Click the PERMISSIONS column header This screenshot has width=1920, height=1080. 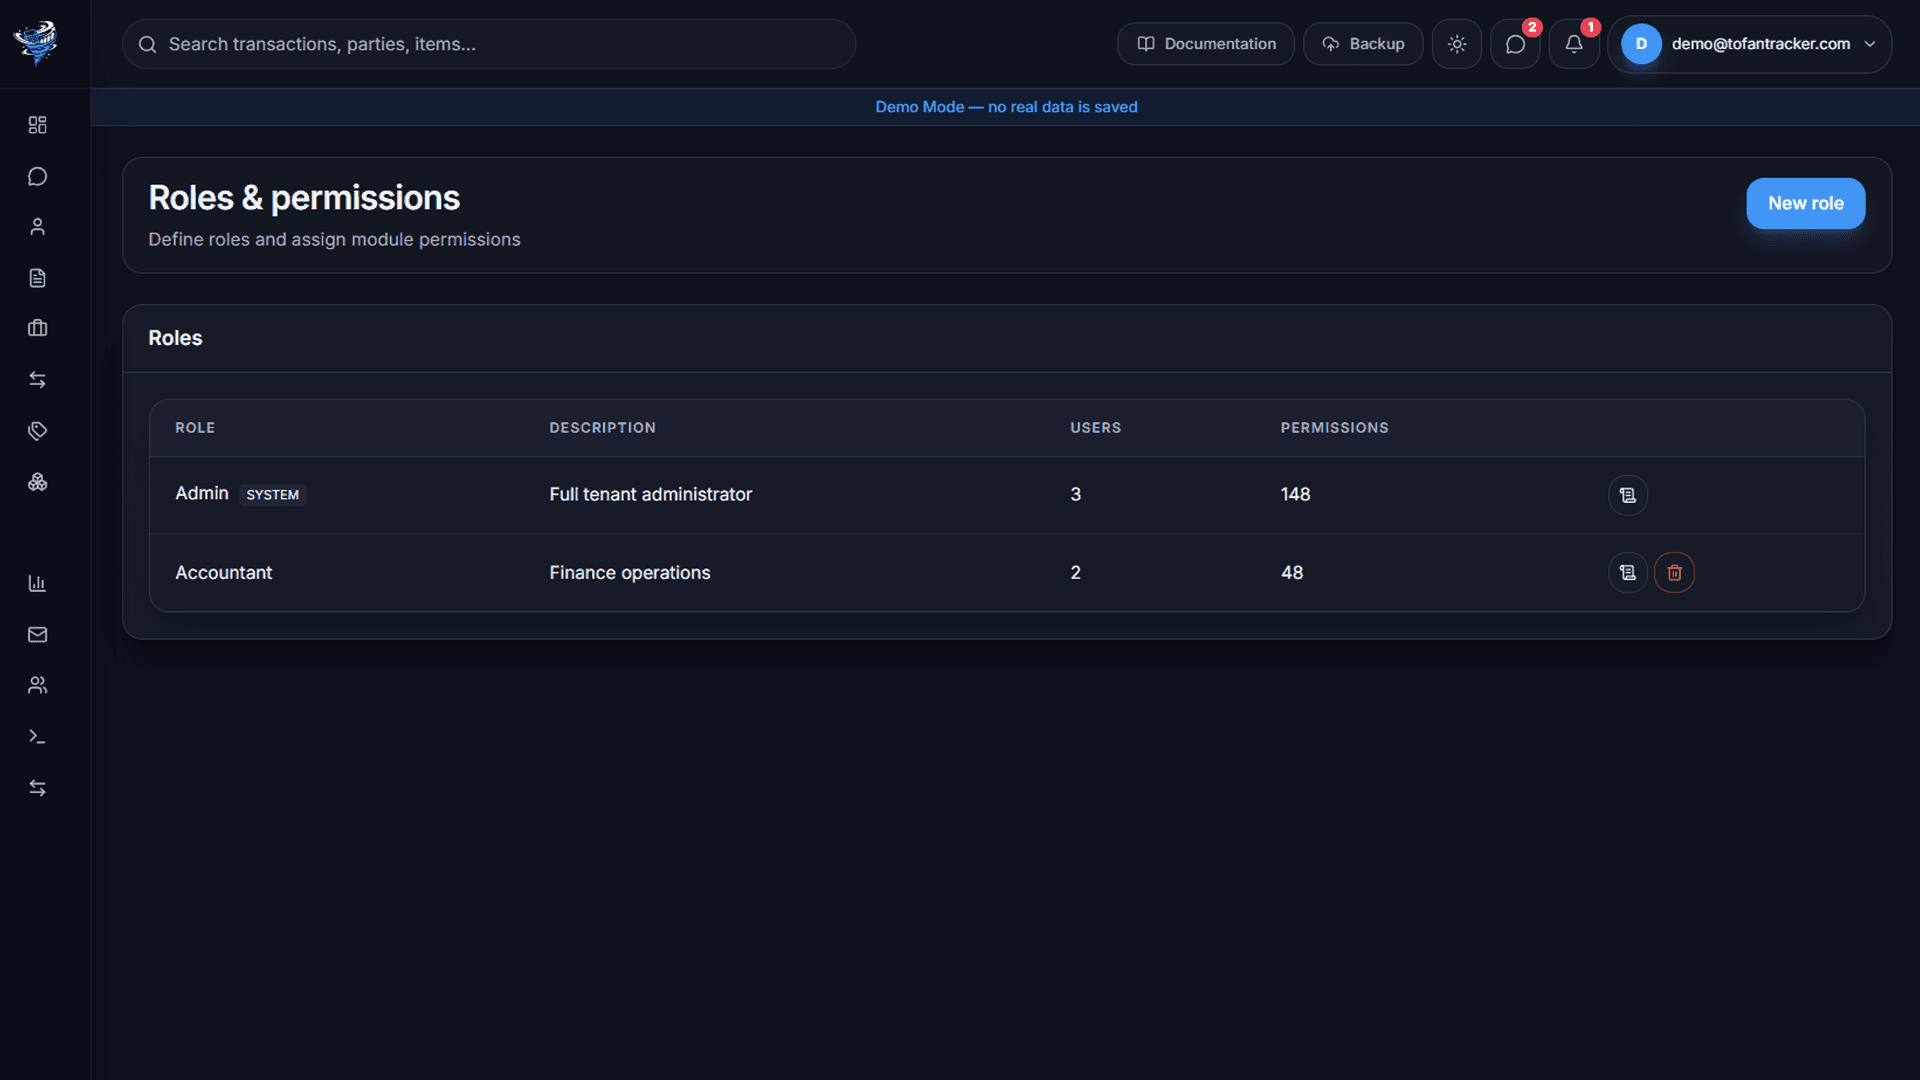click(1334, 428)
